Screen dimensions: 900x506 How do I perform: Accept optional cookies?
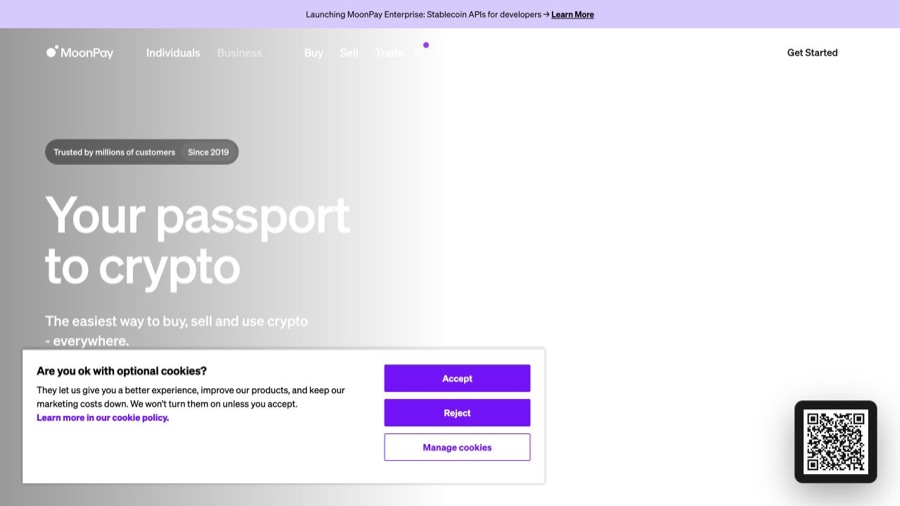[x=457, y=378]
